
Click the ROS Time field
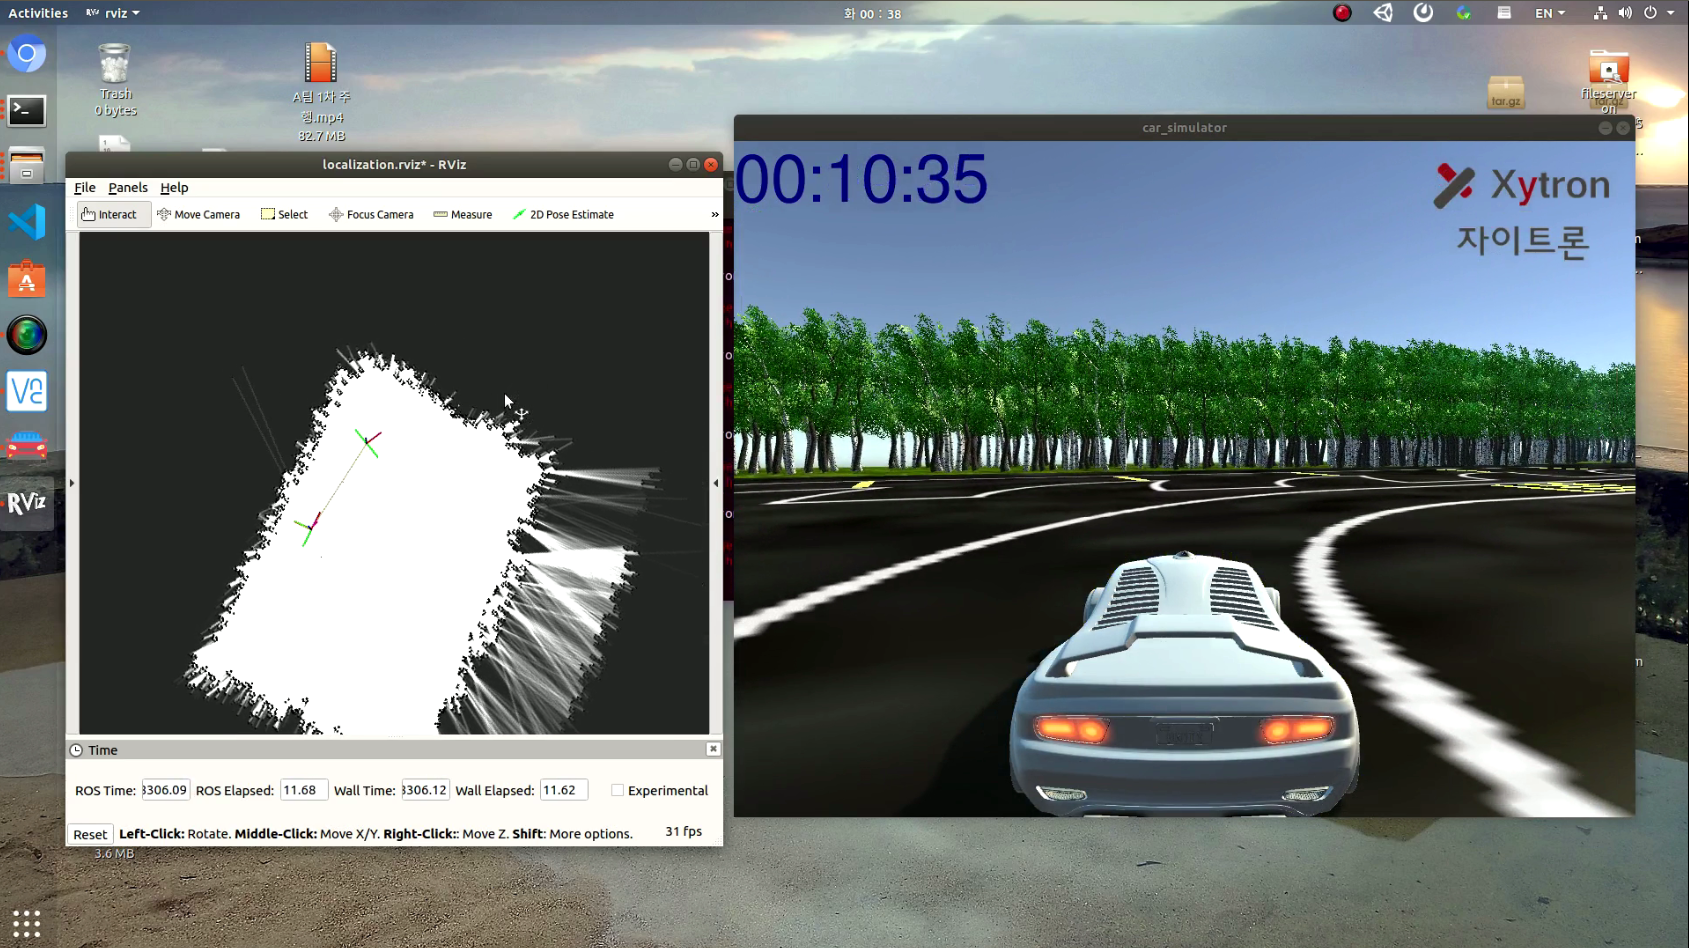pos(165,790)
